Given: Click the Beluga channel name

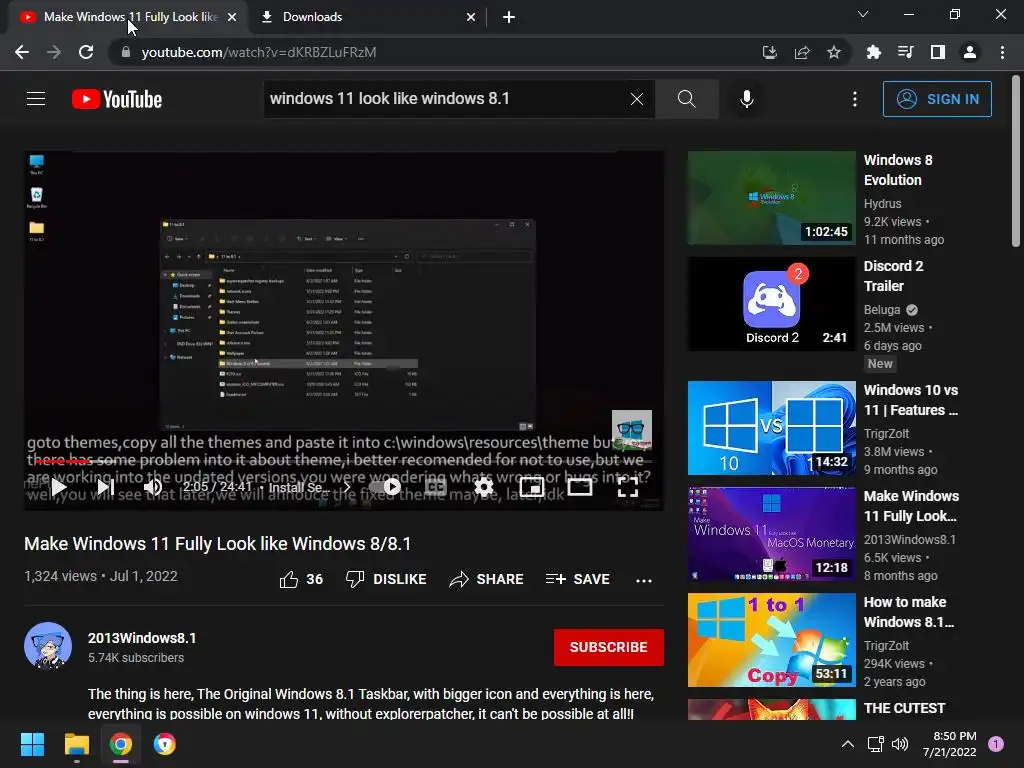Looking at the screenshot, I should [882, 310].
